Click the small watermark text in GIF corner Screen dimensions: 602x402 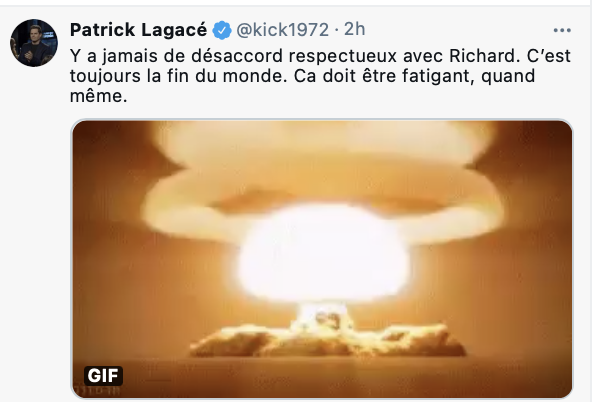click(x=98, y=391)
